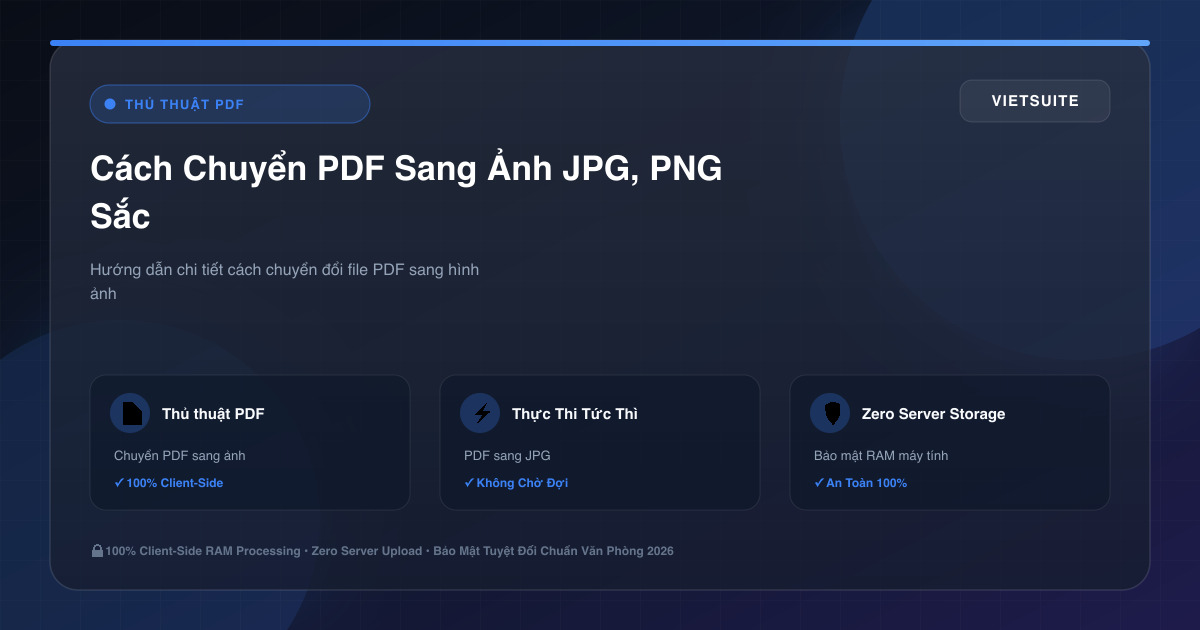
Task: Click the Thủ thuật PDF card title
Action: tap(213, 413)
